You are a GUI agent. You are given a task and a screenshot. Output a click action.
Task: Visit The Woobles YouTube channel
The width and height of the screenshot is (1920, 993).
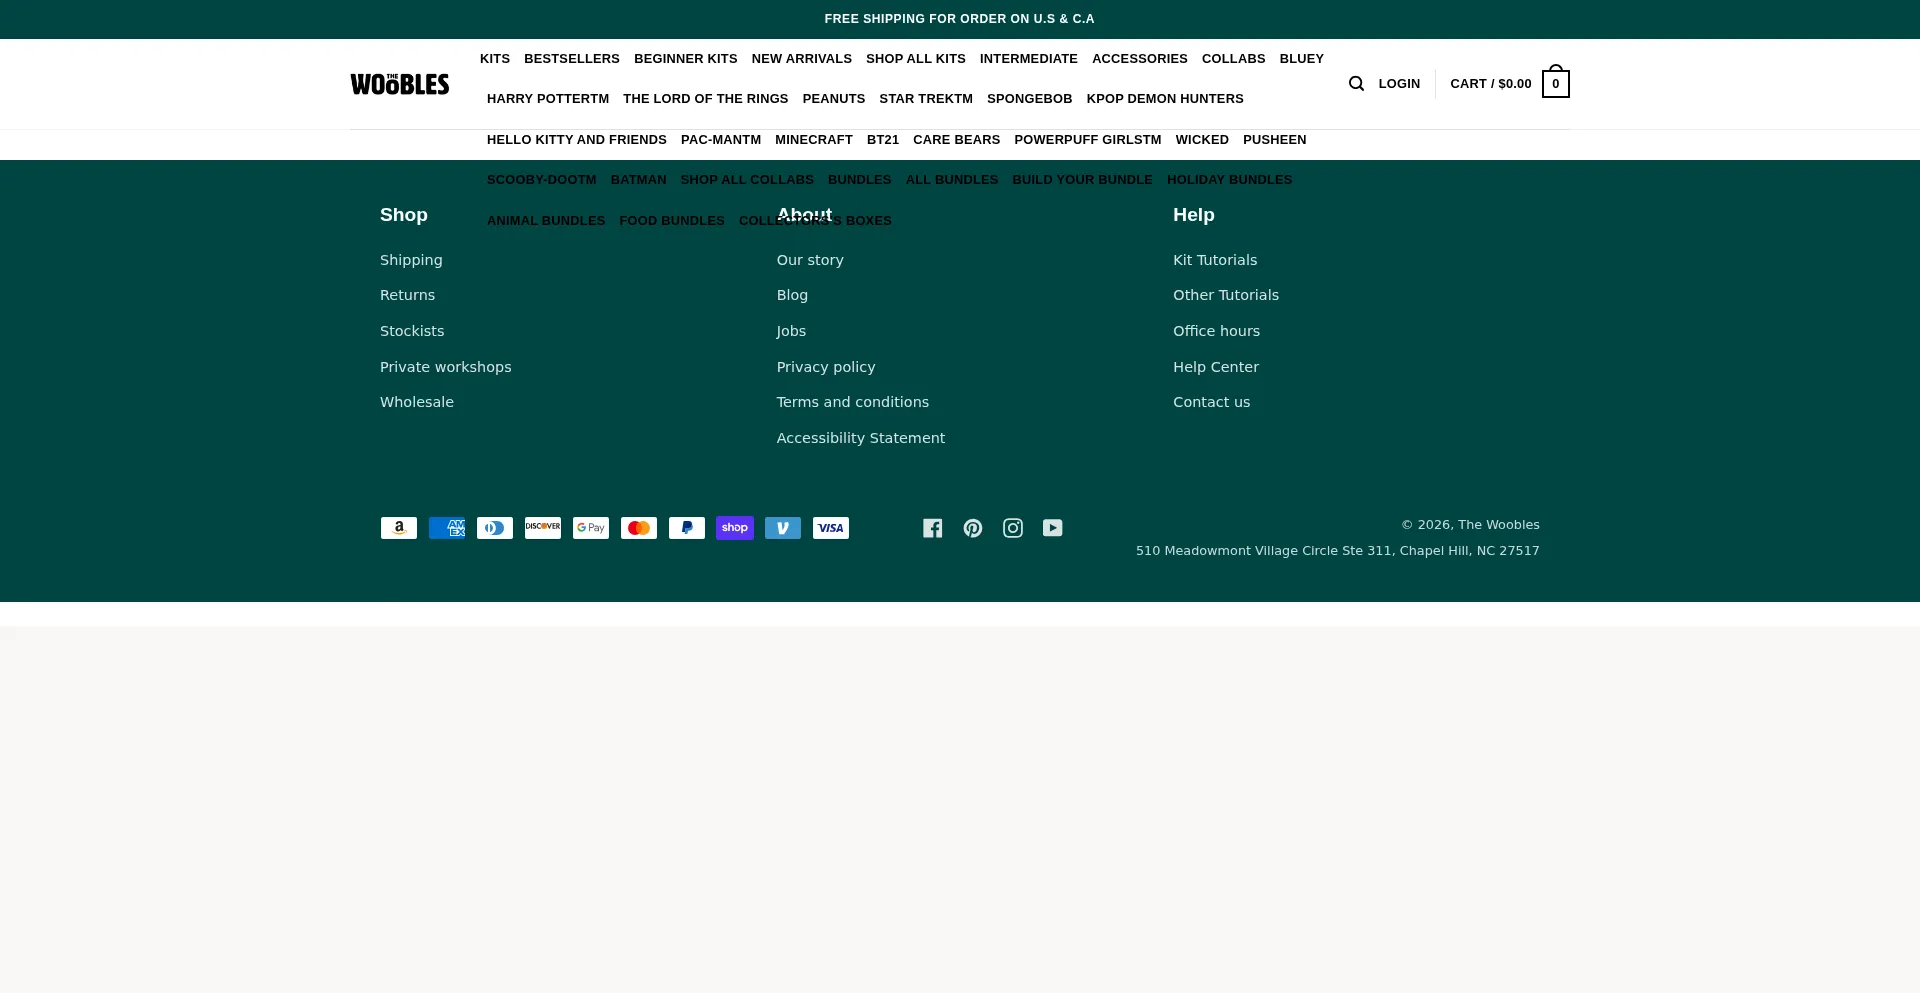click(x=1053, y=528)
